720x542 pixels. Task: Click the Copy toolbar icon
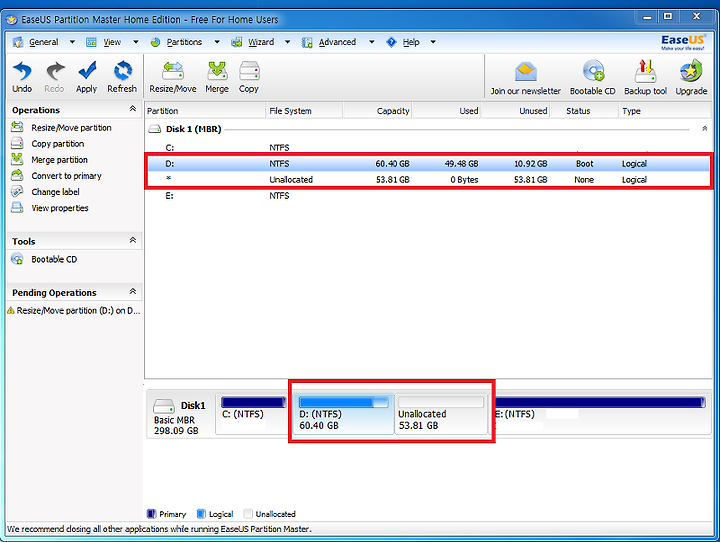[x=249, y=71]
